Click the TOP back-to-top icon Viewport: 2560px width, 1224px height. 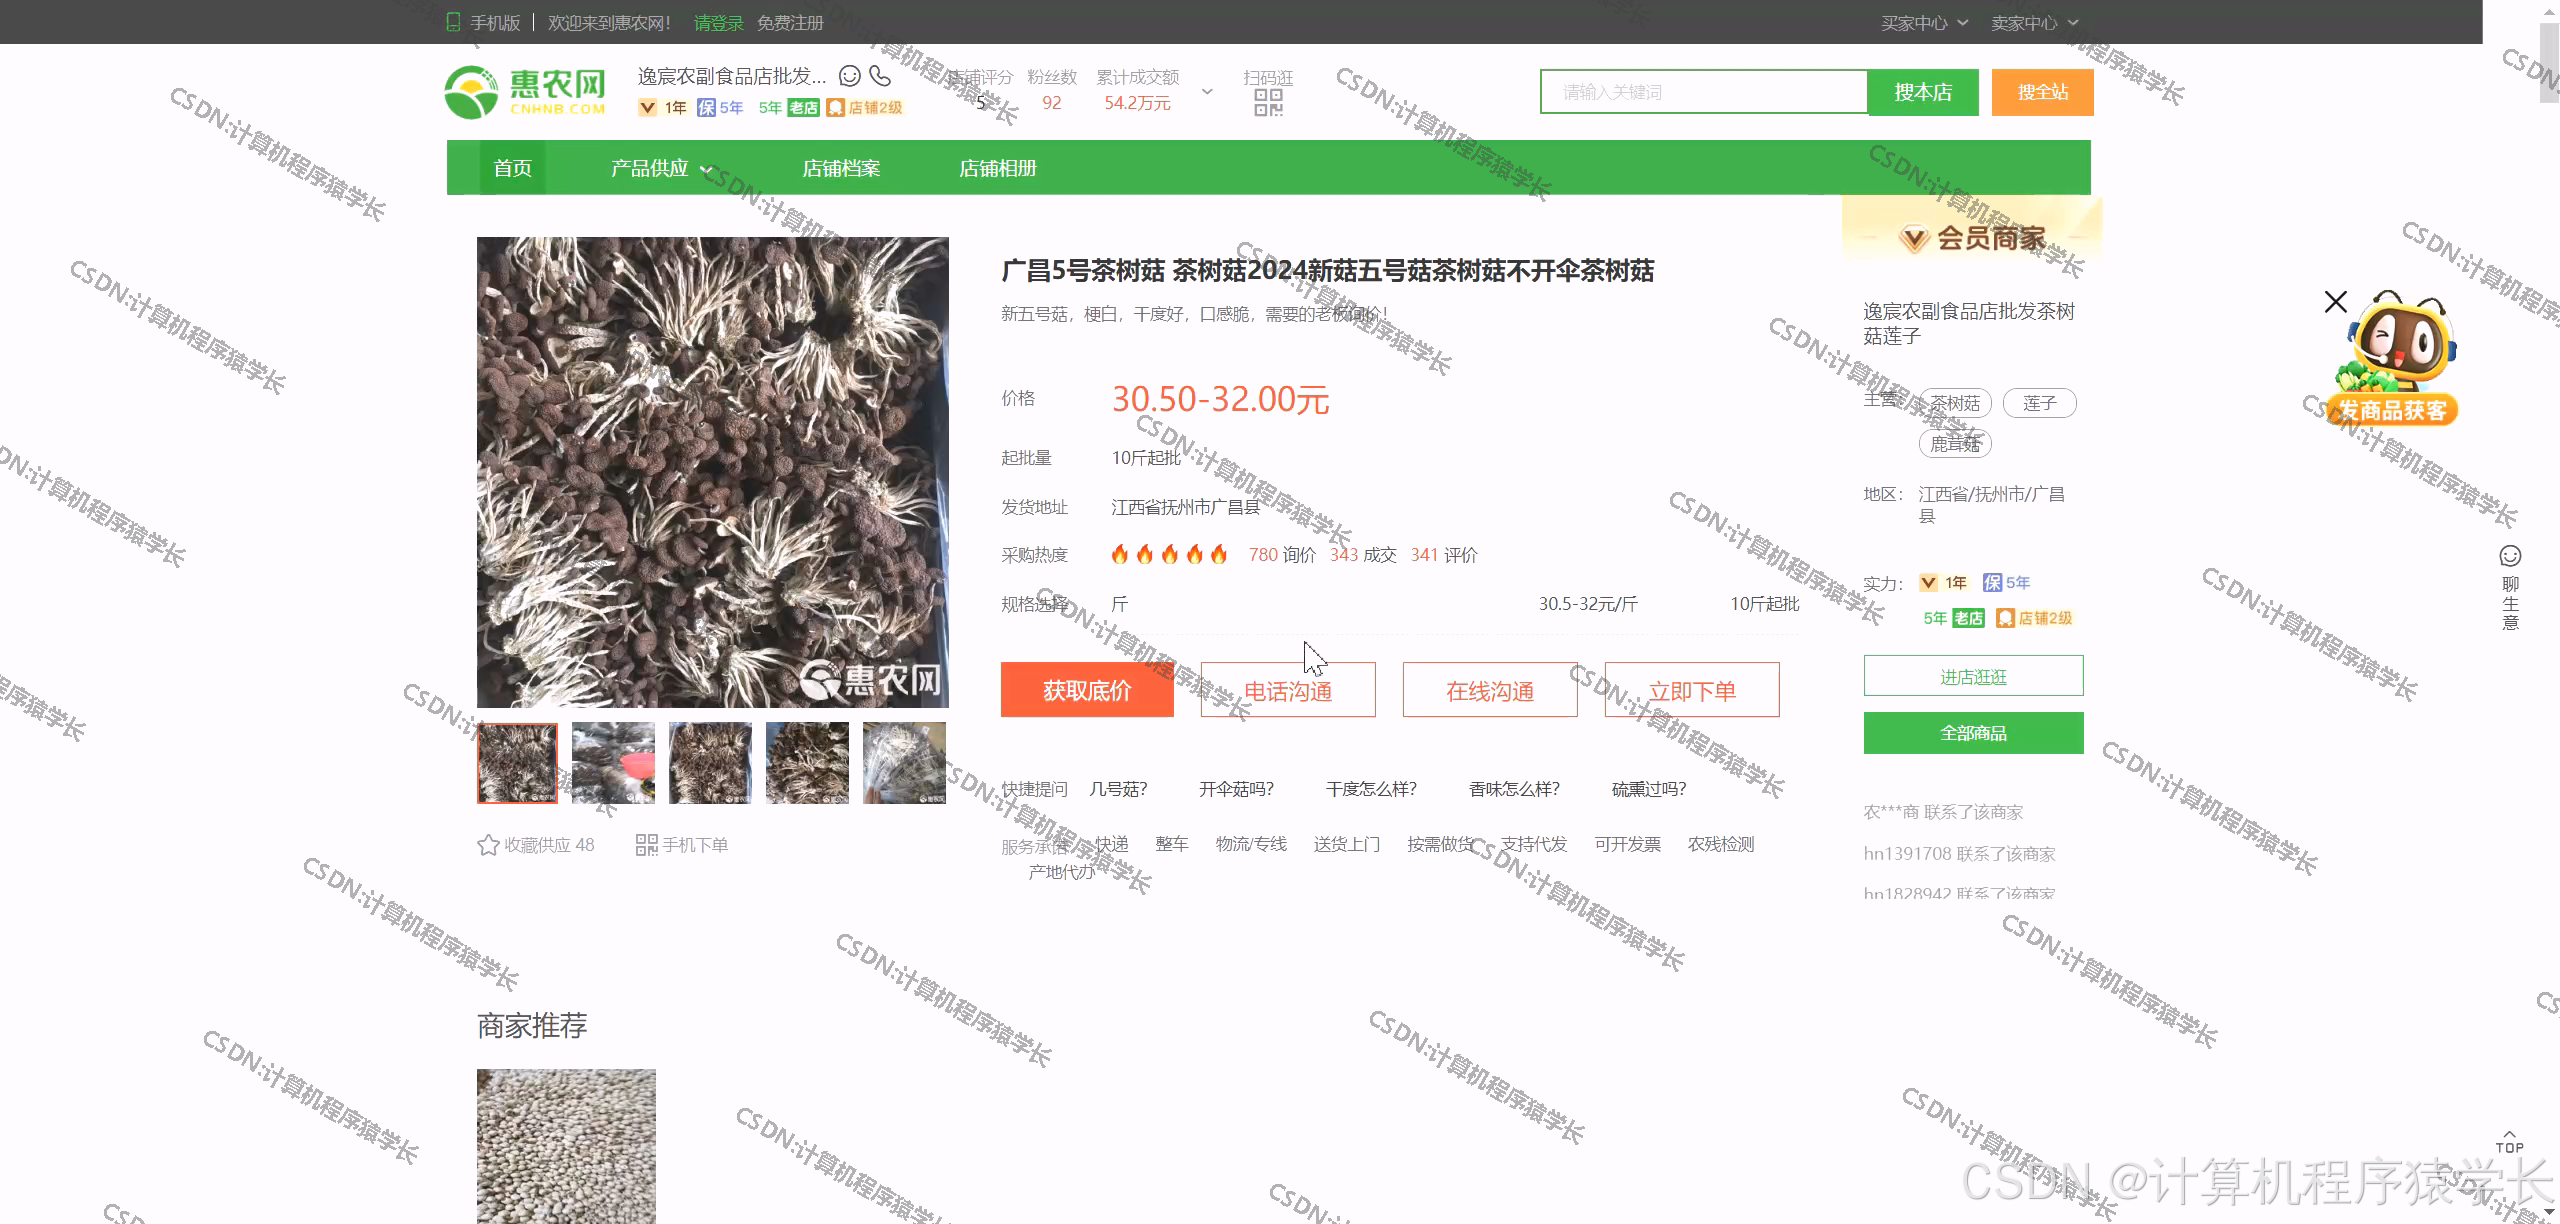[x=2509, y=1142]
